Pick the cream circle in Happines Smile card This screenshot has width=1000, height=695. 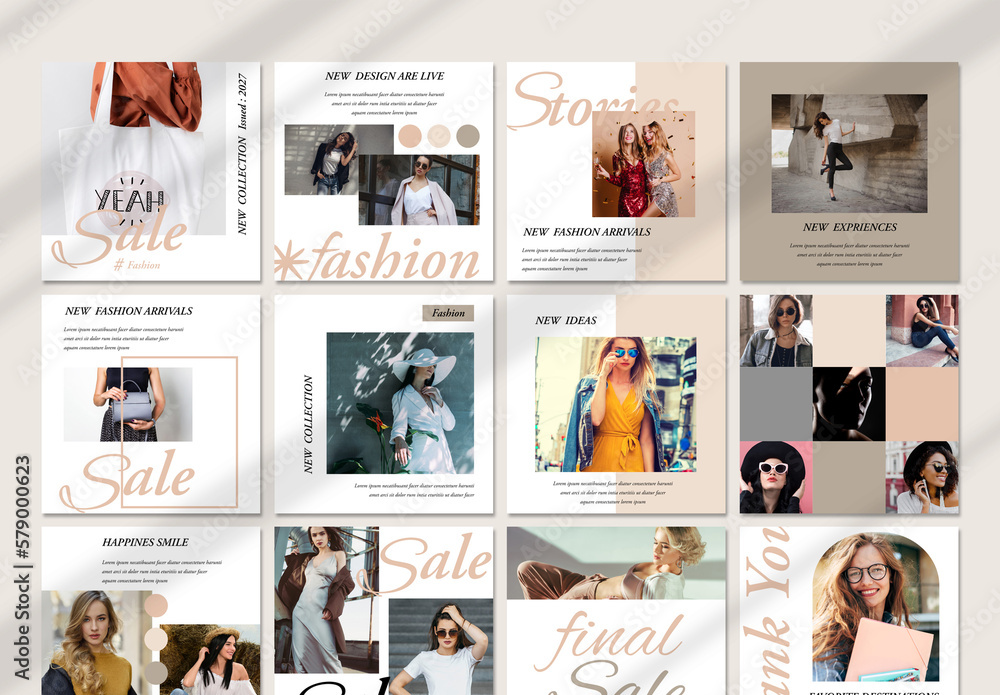coord(156,638)
